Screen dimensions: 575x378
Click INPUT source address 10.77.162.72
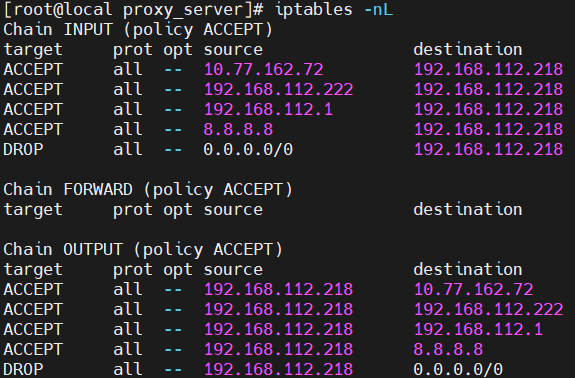pos(263,70)
